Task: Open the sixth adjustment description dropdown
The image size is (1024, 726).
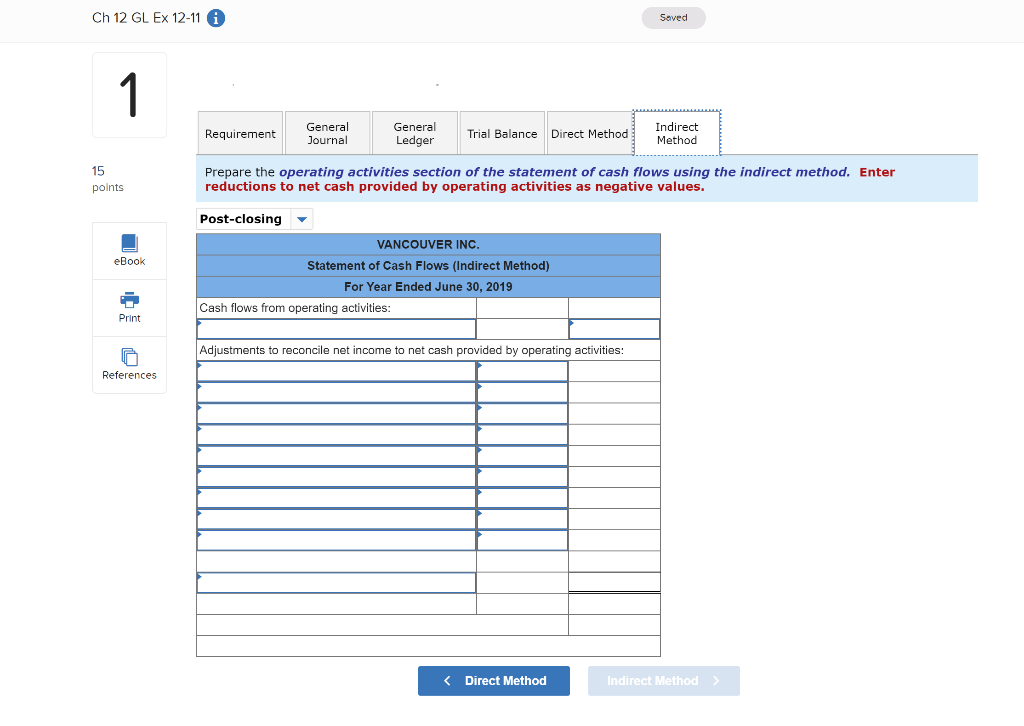Action: (x=336, y=477)
